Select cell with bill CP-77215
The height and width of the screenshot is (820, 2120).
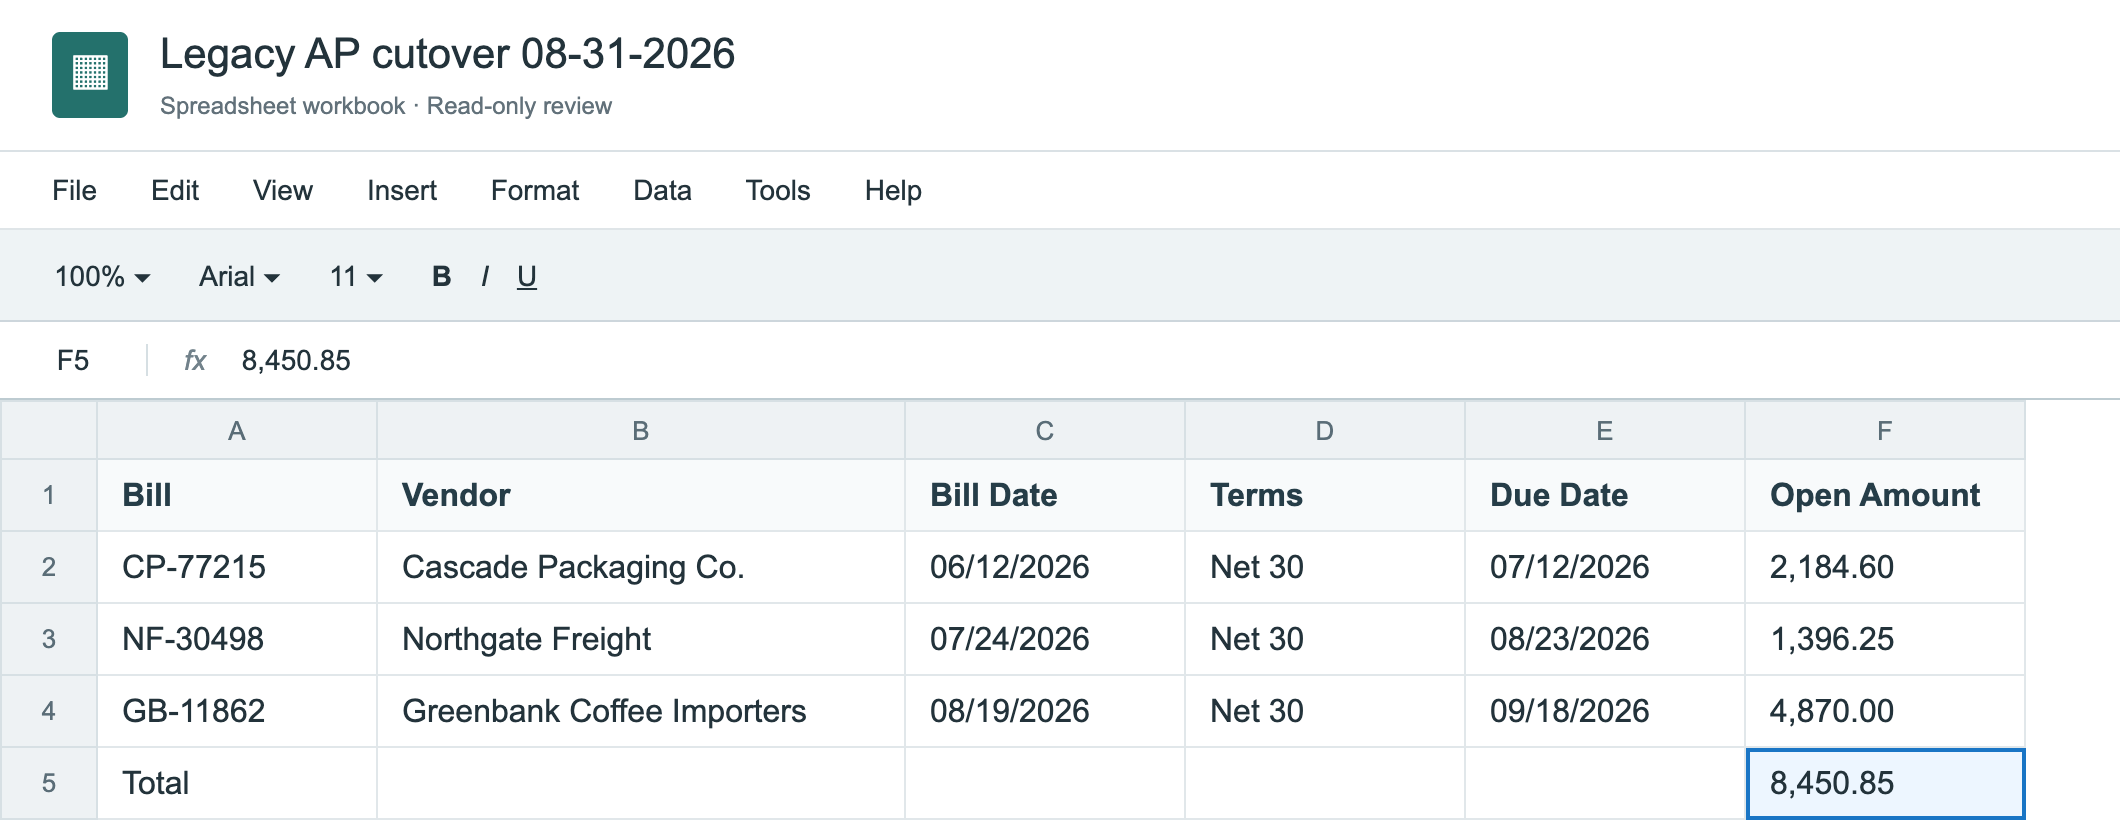[237, 567]
